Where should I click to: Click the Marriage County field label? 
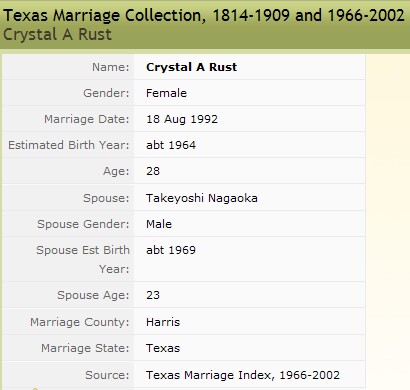click(80, 322)
